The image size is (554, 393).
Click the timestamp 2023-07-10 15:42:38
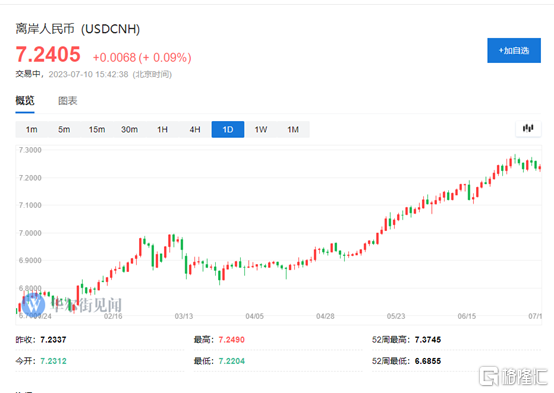[x=88, y=74]
